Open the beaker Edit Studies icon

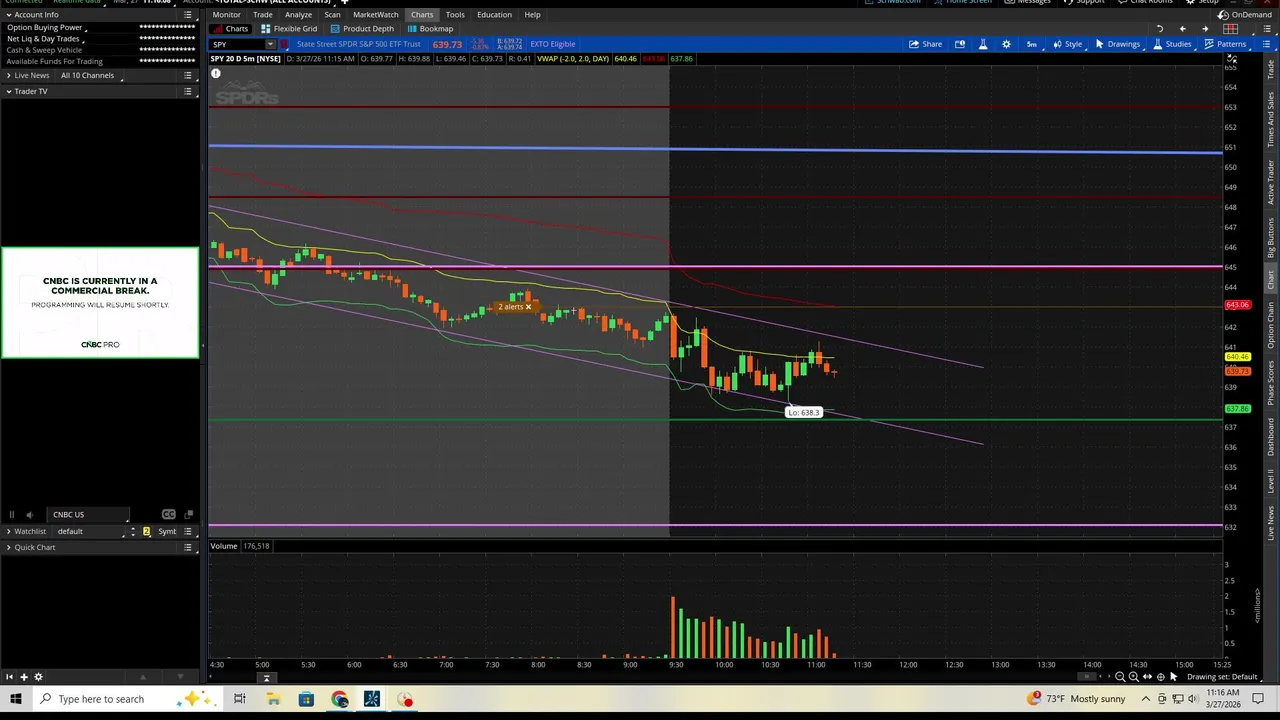pos(983,44)
